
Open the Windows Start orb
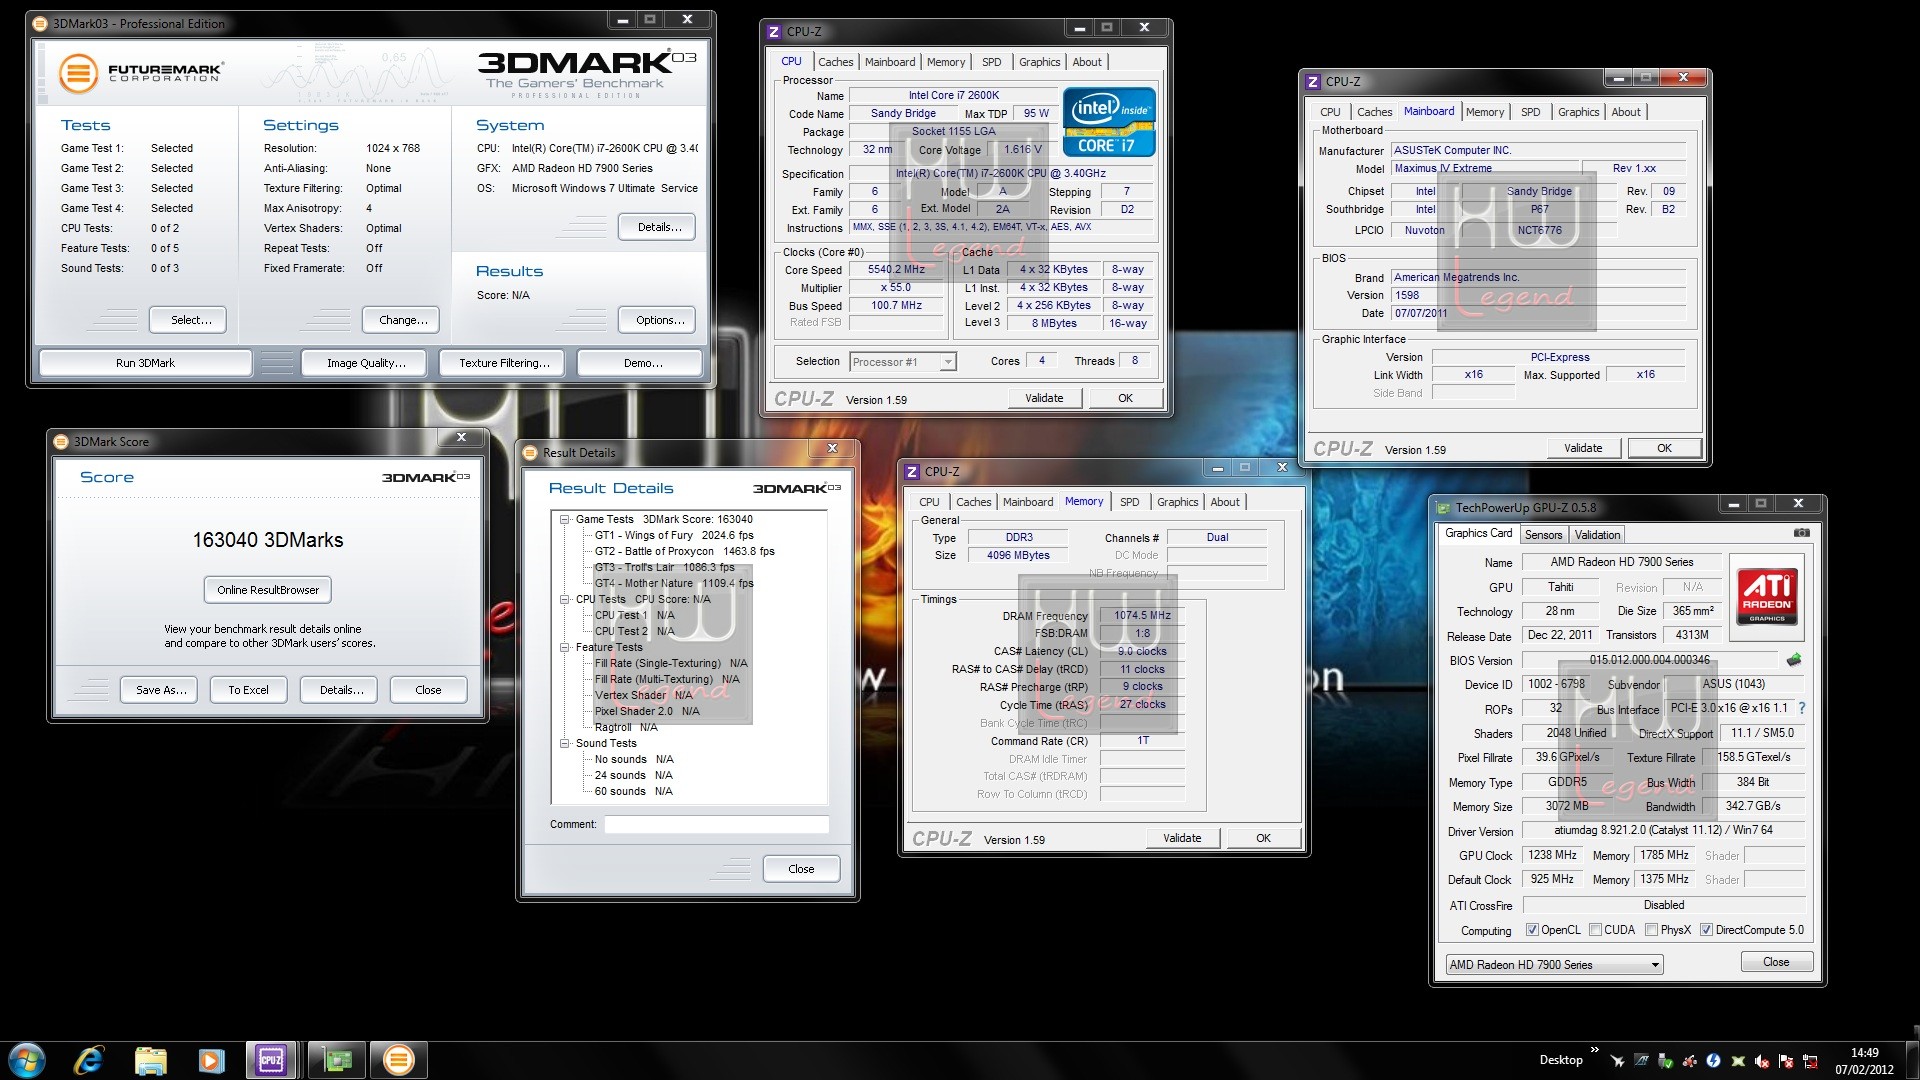[27, 1059]
